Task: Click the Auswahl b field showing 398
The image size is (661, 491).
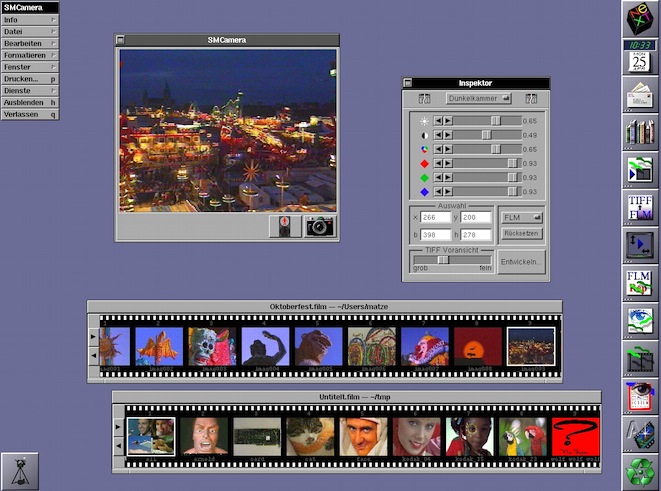Action: click(436, 235)
